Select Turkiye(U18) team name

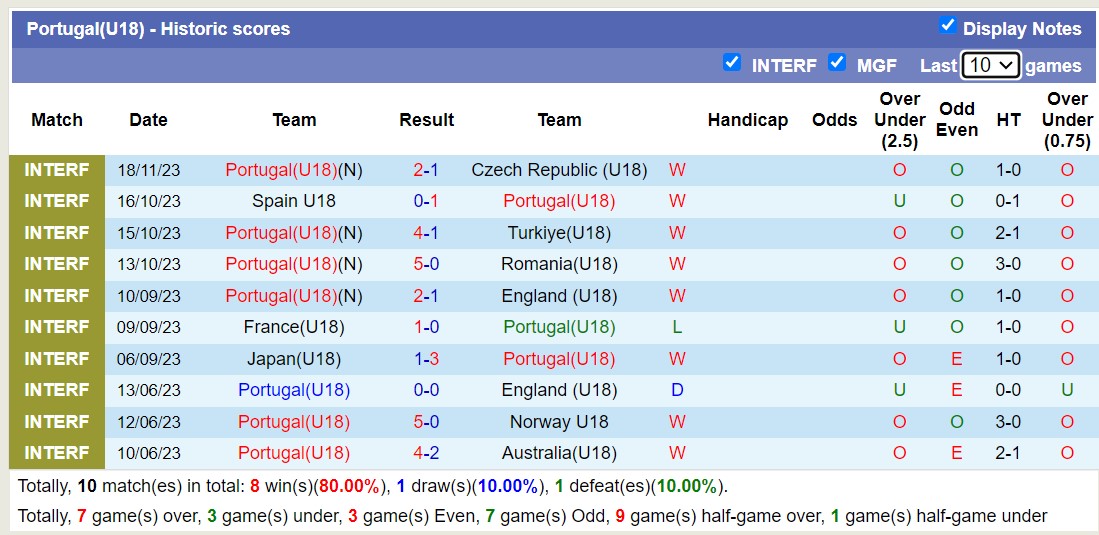coord(559,233)
